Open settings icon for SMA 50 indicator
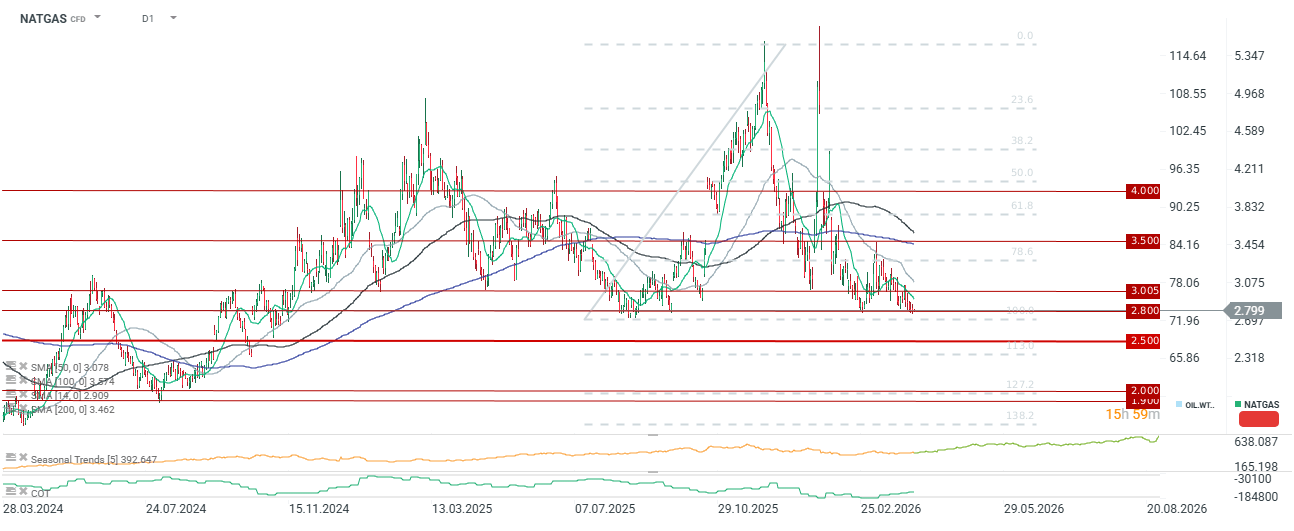The height and width of the screenshot is (531, 1294). click(x=10, y=367)
